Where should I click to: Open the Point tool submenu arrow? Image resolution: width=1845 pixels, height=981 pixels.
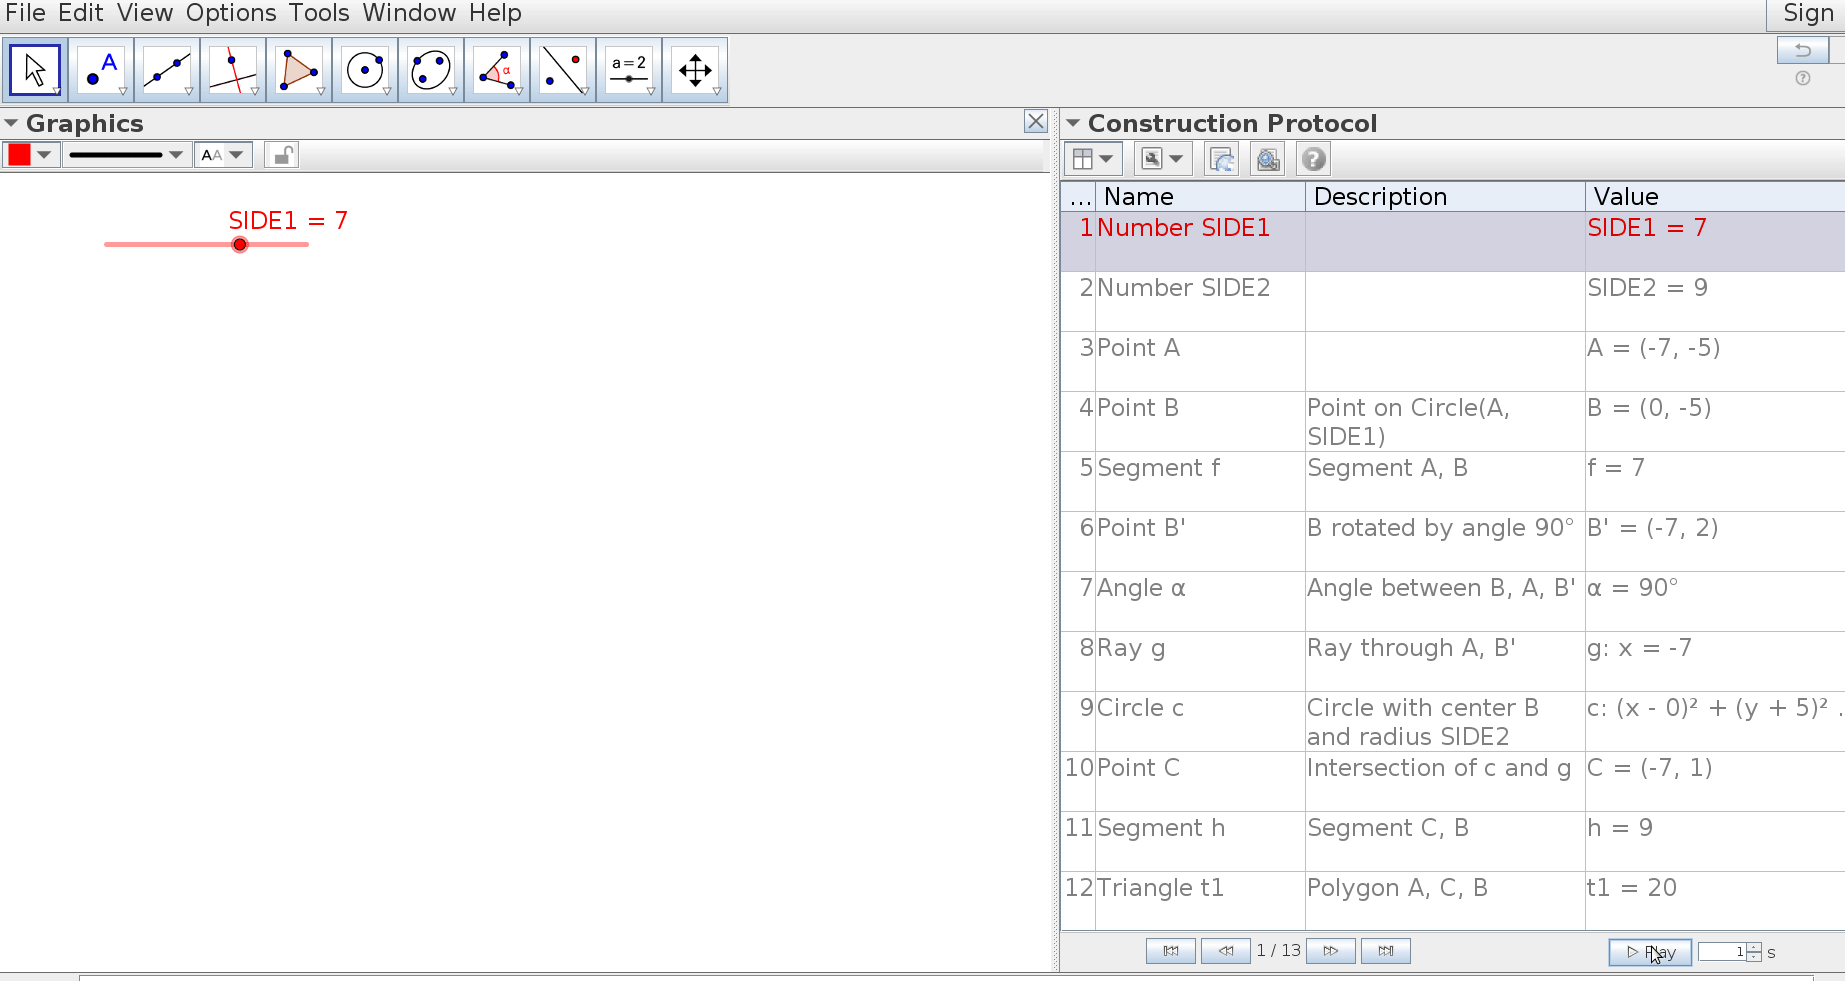coord(123,92)
